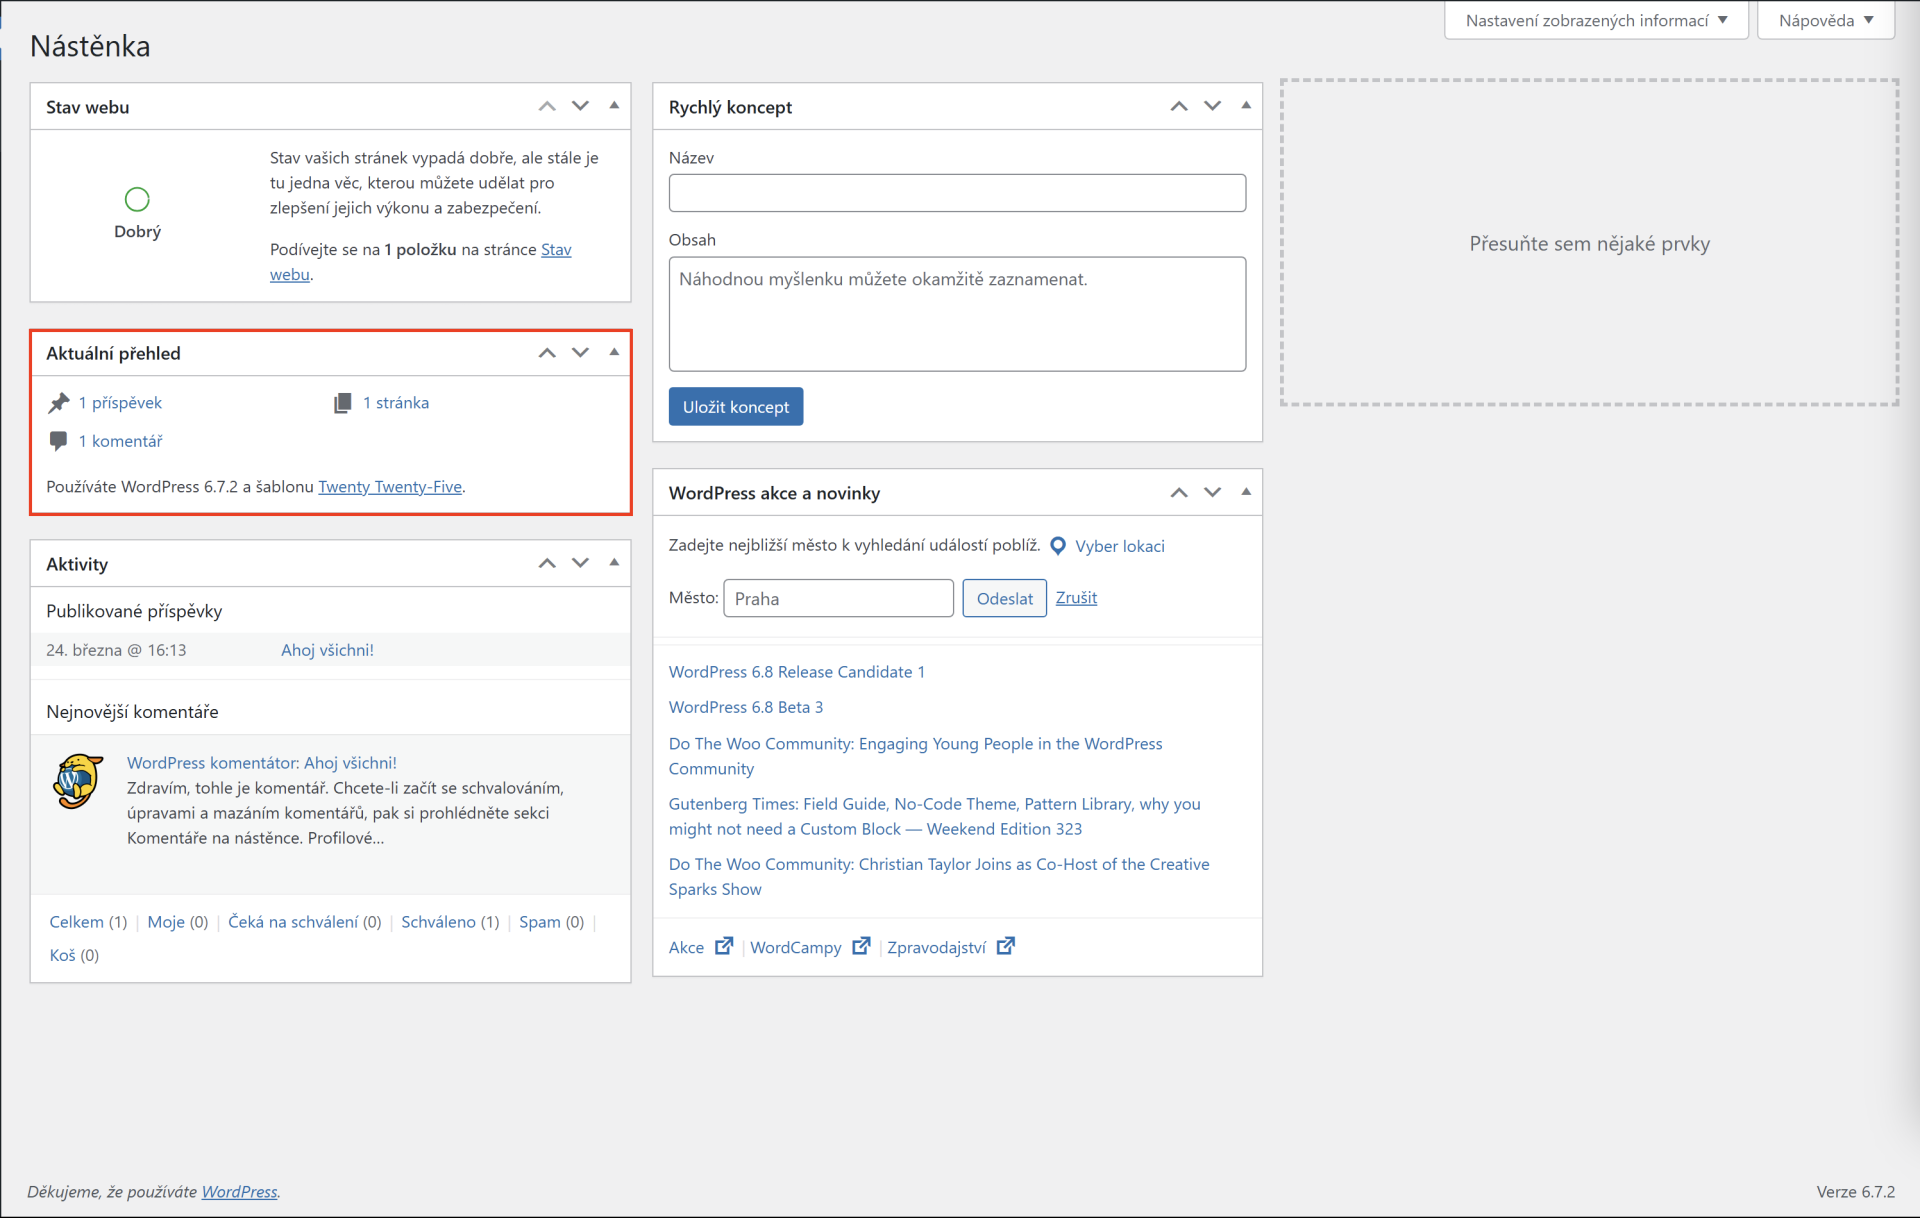Click the commenter avatar thumbnail
Viewport: 1920px width, 1218px height.
click(77, 781)
